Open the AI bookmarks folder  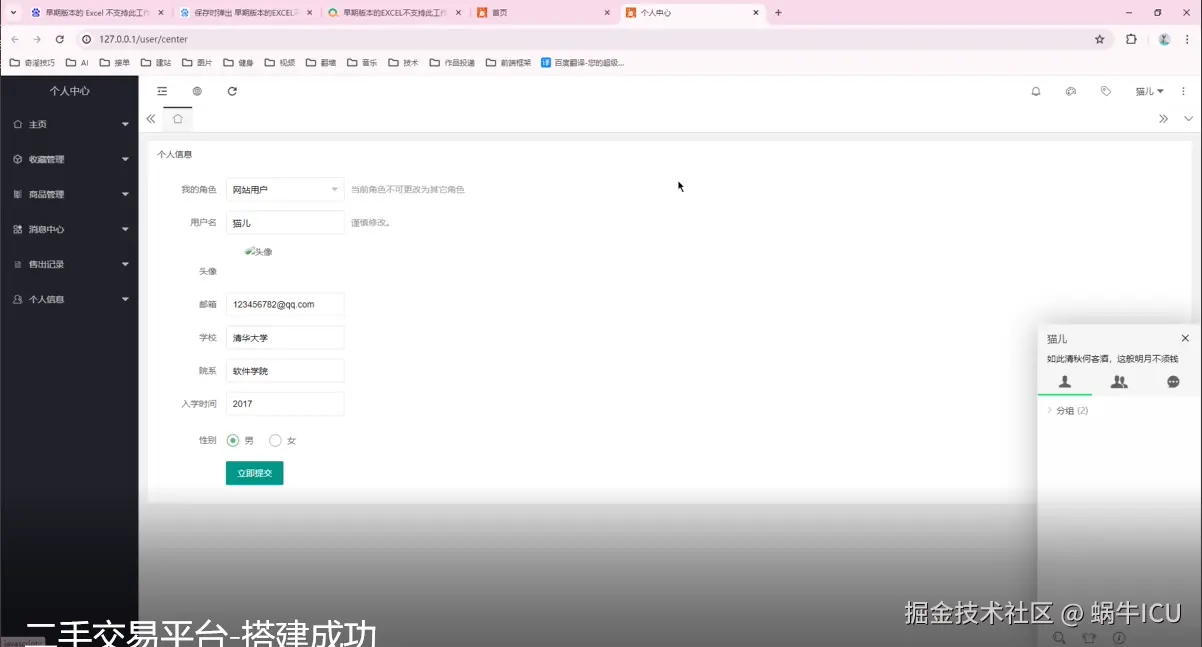(77, 62)
